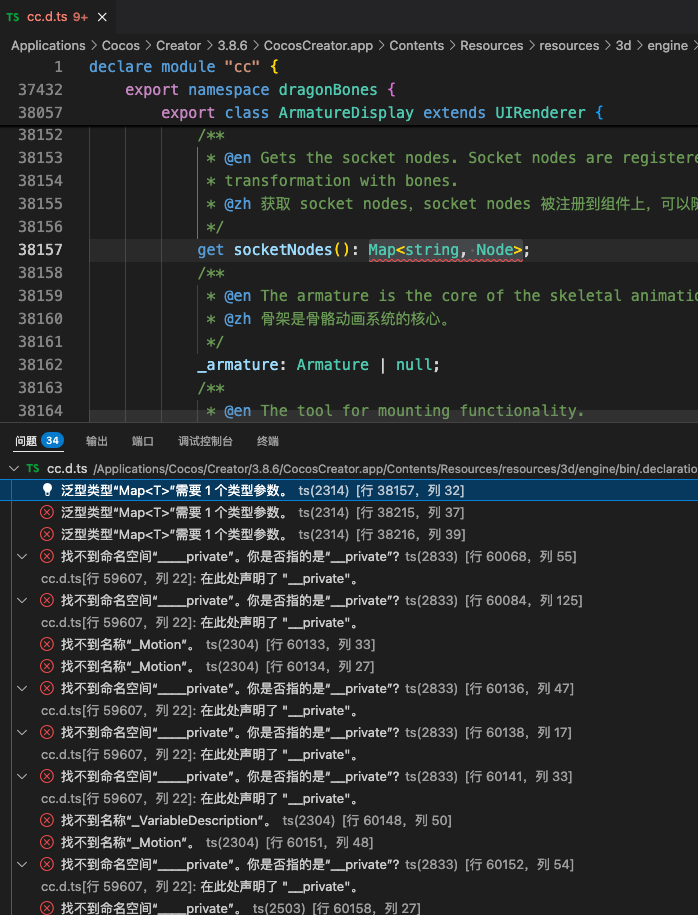Click error icon of the line 60133 "_Motion" problem
Screen dimensions: 698x915
47,645
